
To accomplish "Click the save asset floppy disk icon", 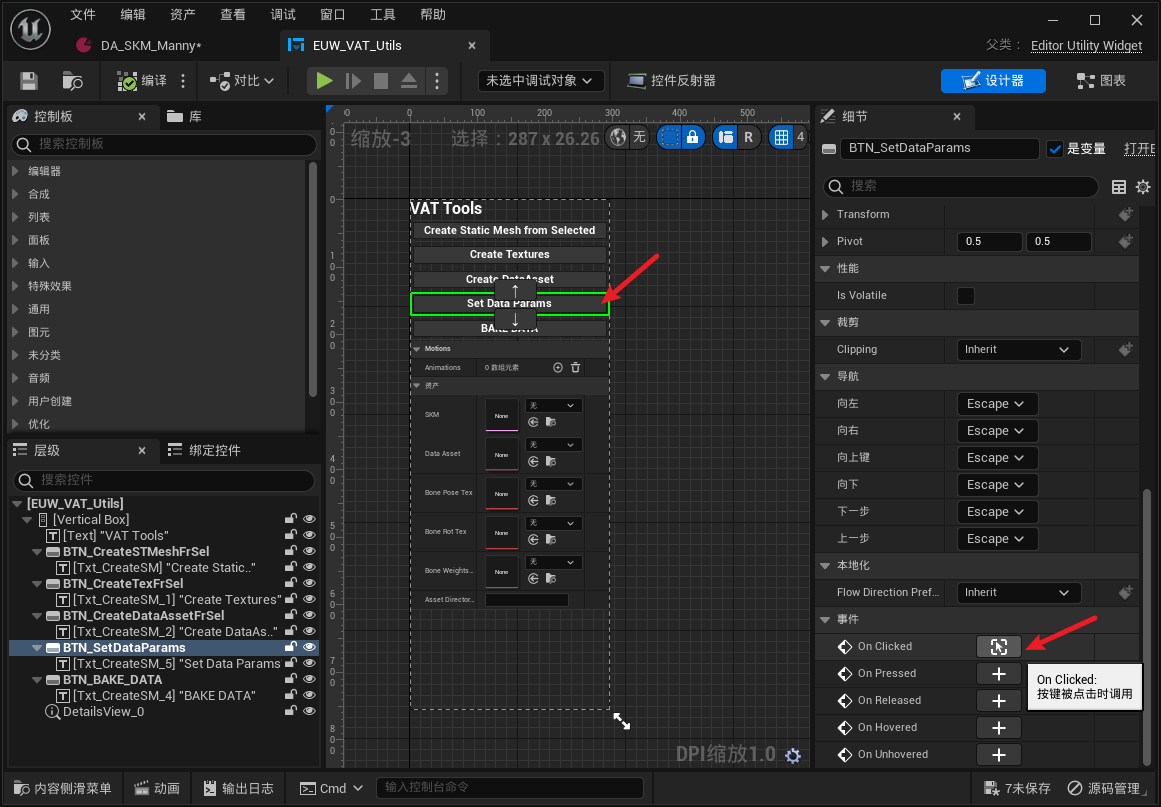I will 29,81.
